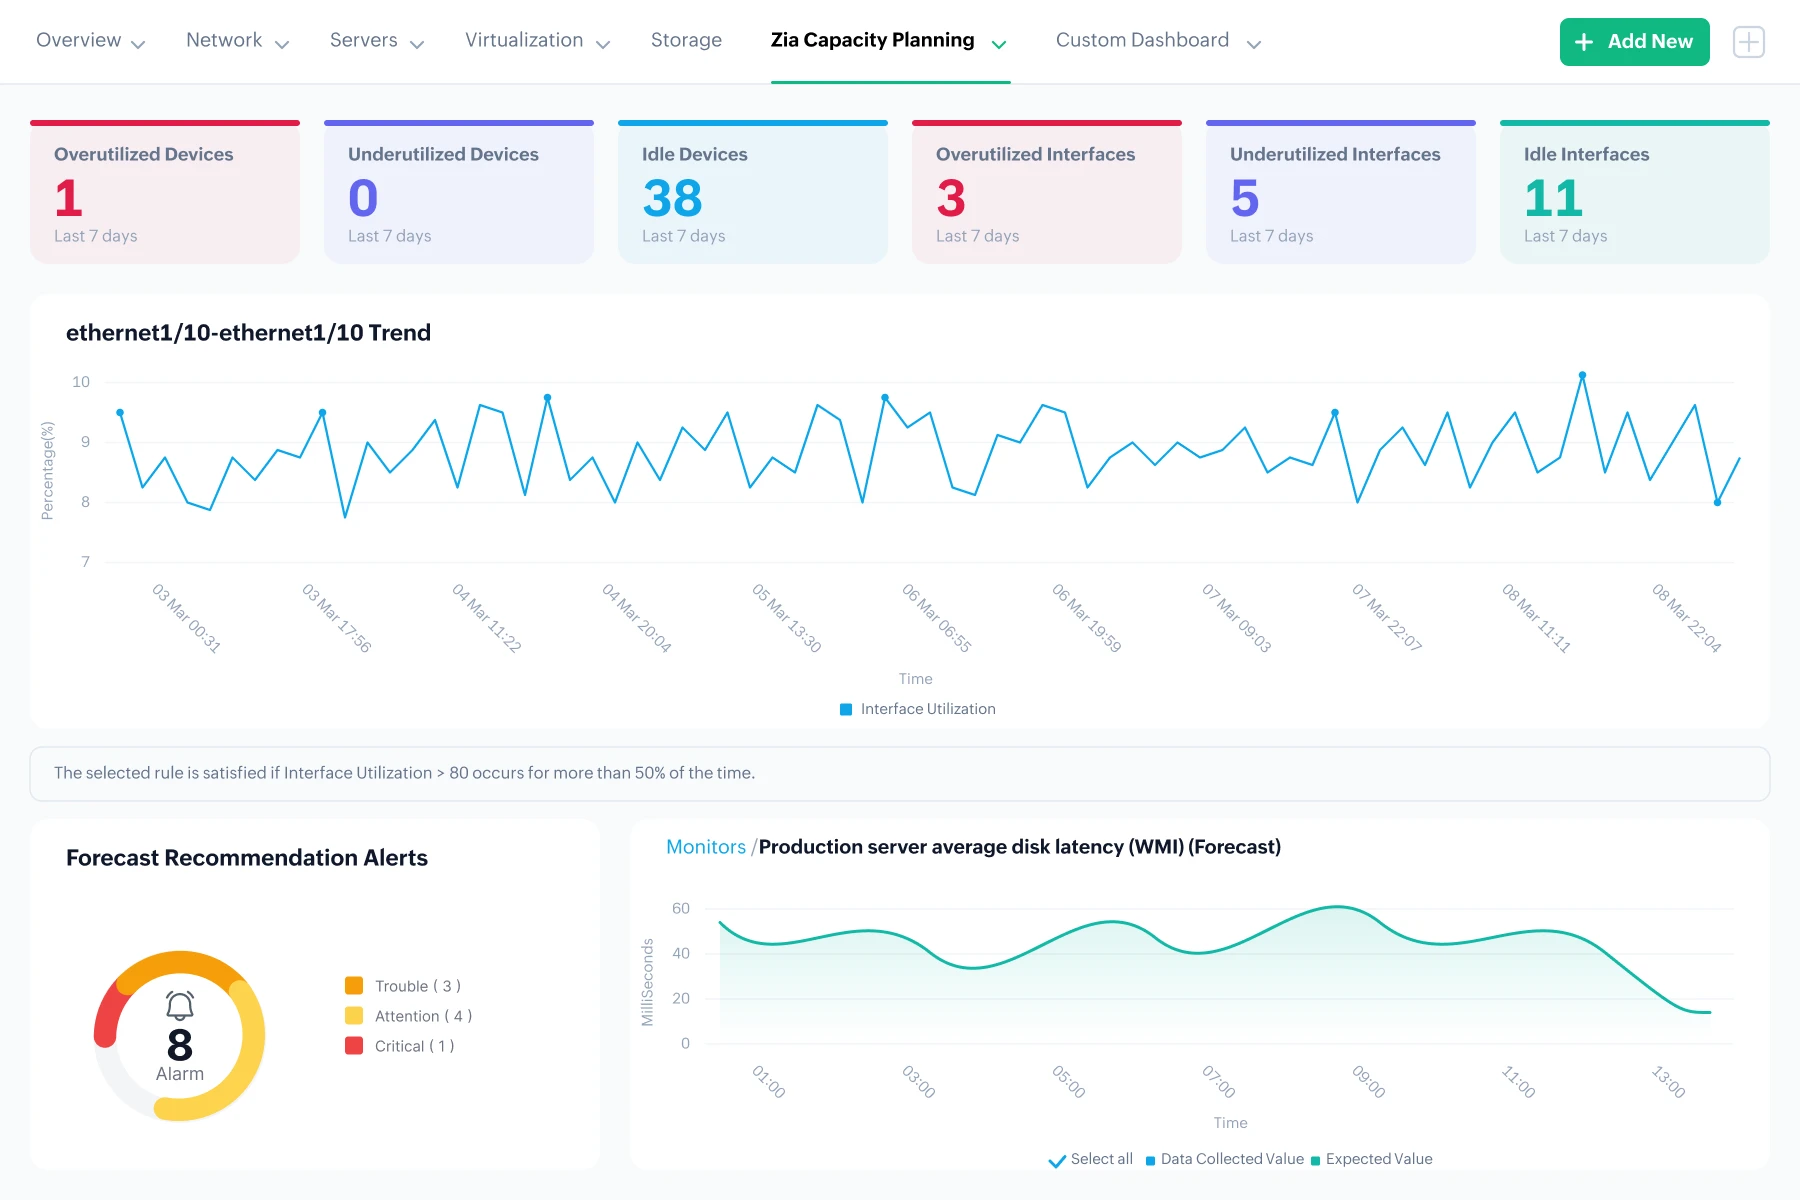The width and height of the screenshot is (1800, 1200).
Task: Click the alarm bell icon in donut chart
Action: point(180,1005)
